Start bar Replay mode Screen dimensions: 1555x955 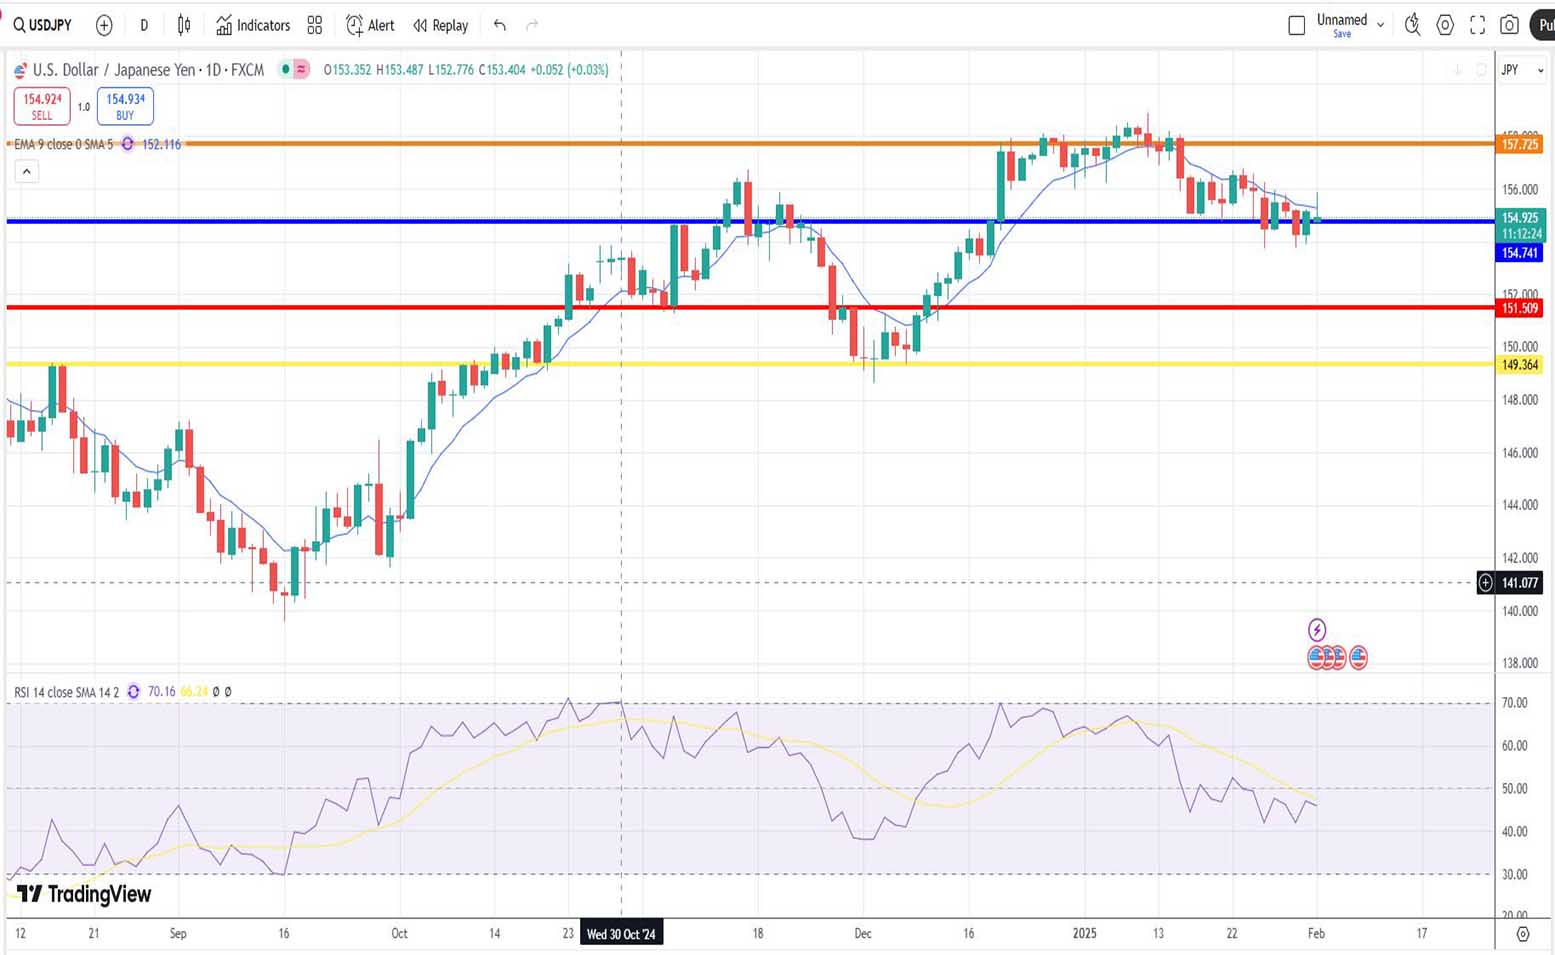(441, 25)
